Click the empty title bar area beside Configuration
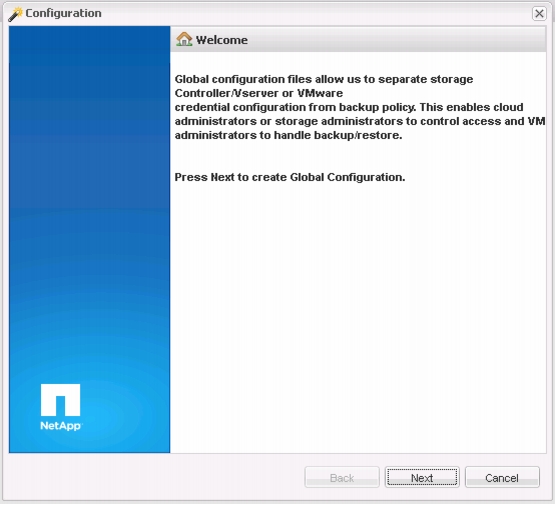The image size is (556, 506). coord(316,13)
